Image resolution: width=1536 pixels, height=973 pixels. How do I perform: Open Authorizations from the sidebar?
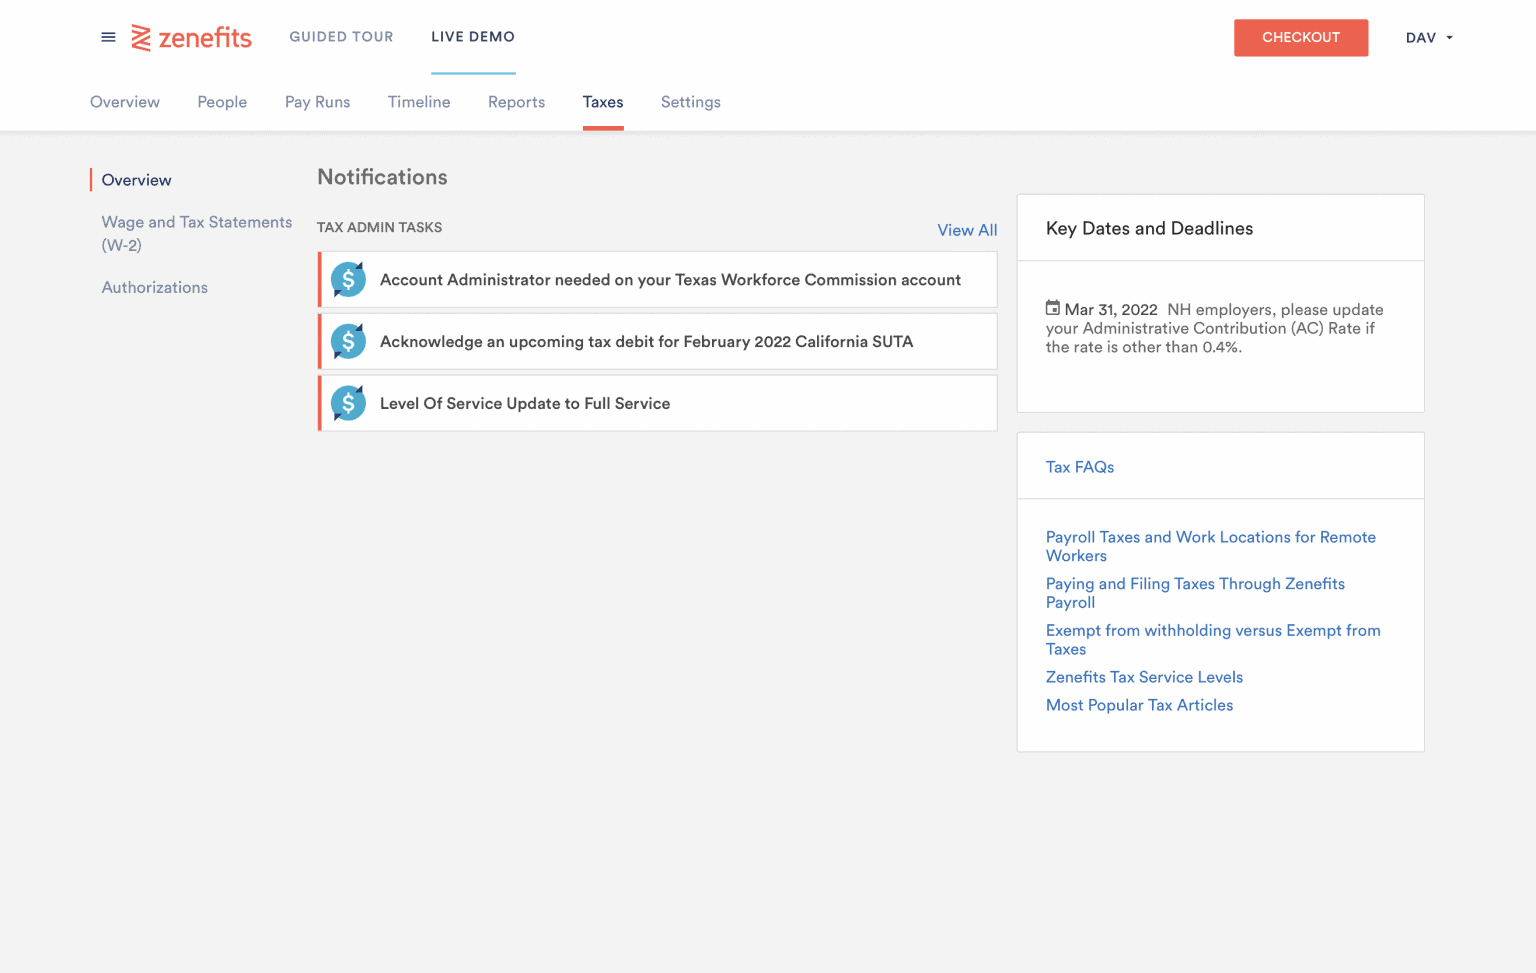coord(154,287)
